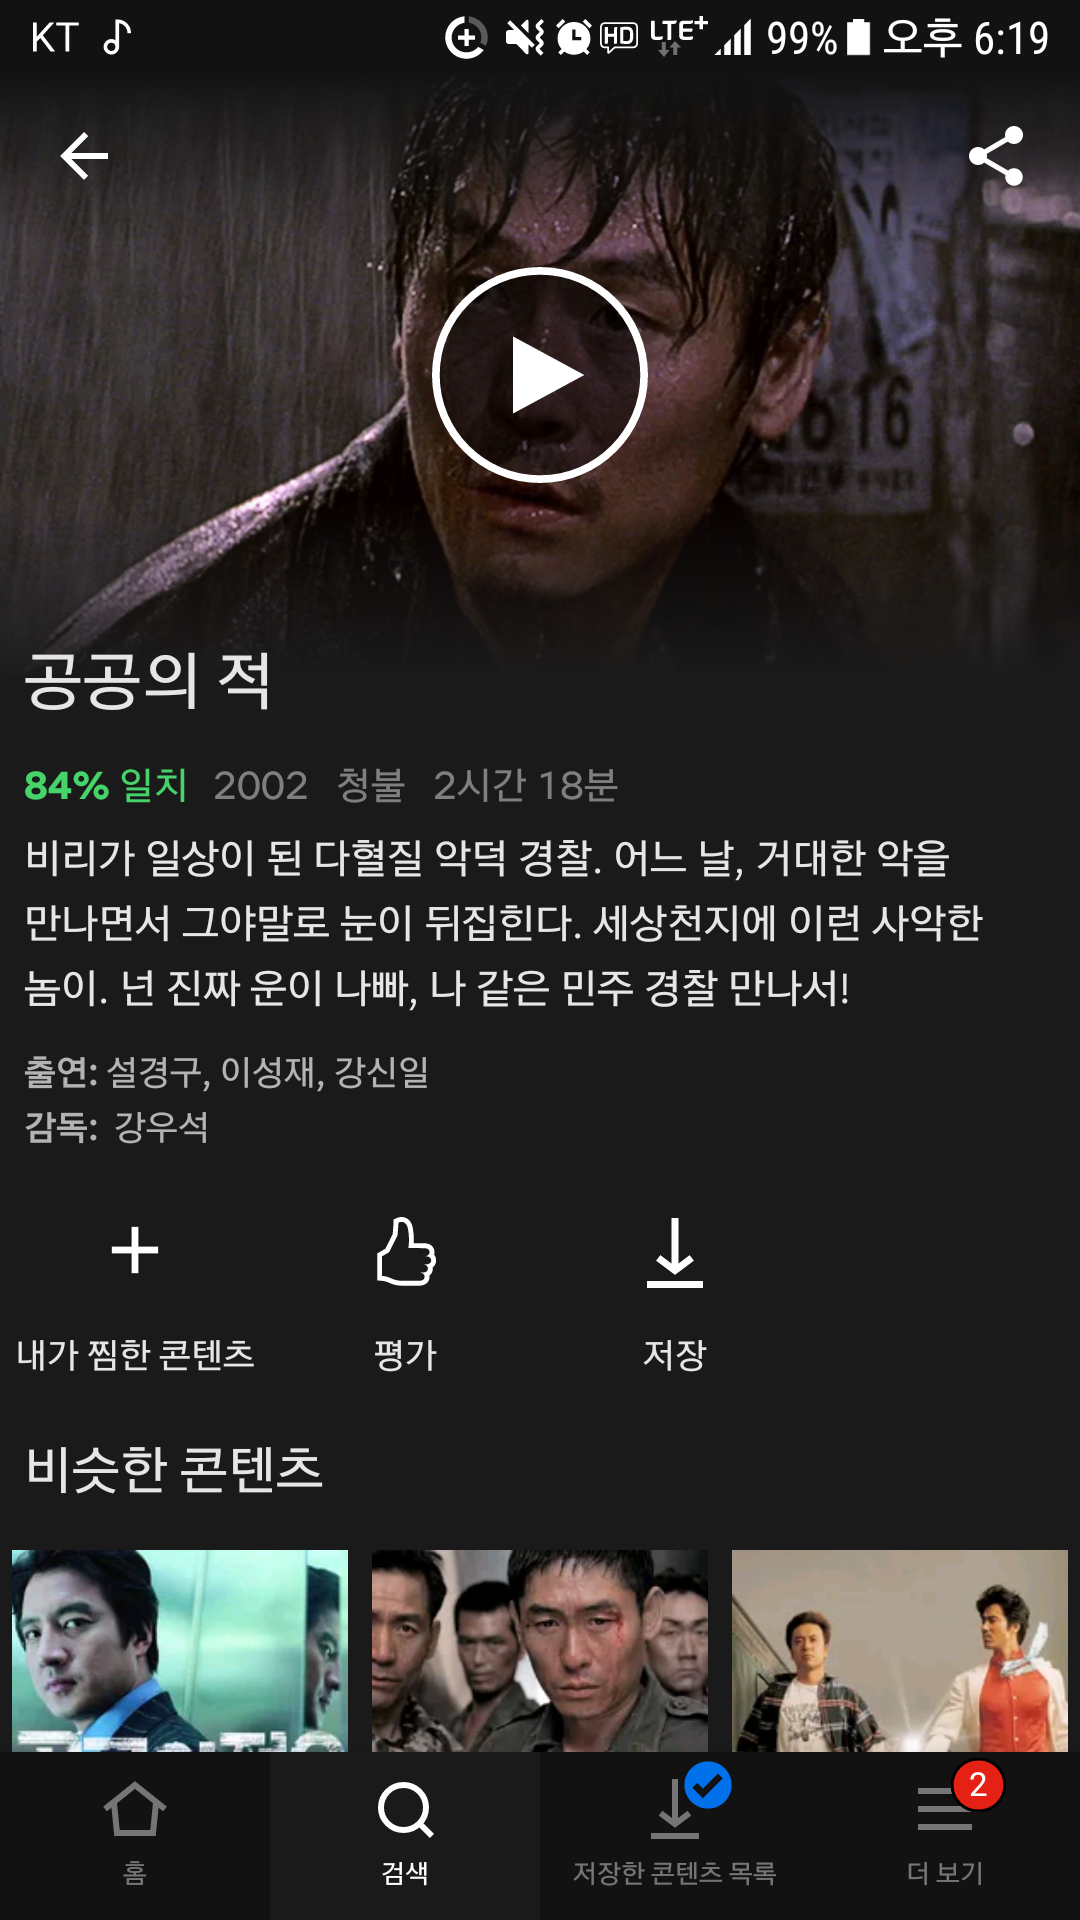Tap the blue checkmark download badge
The height and width of the screenshot is (1920, 1080).
(708, 1785)
